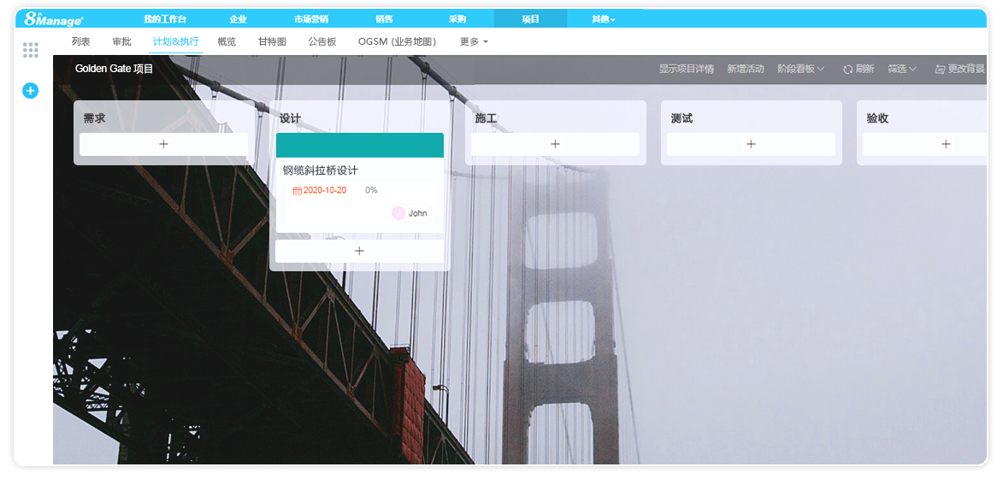Add a card to the 需求 column
The height and width of the screenshot is (481, 1005).
163,144
